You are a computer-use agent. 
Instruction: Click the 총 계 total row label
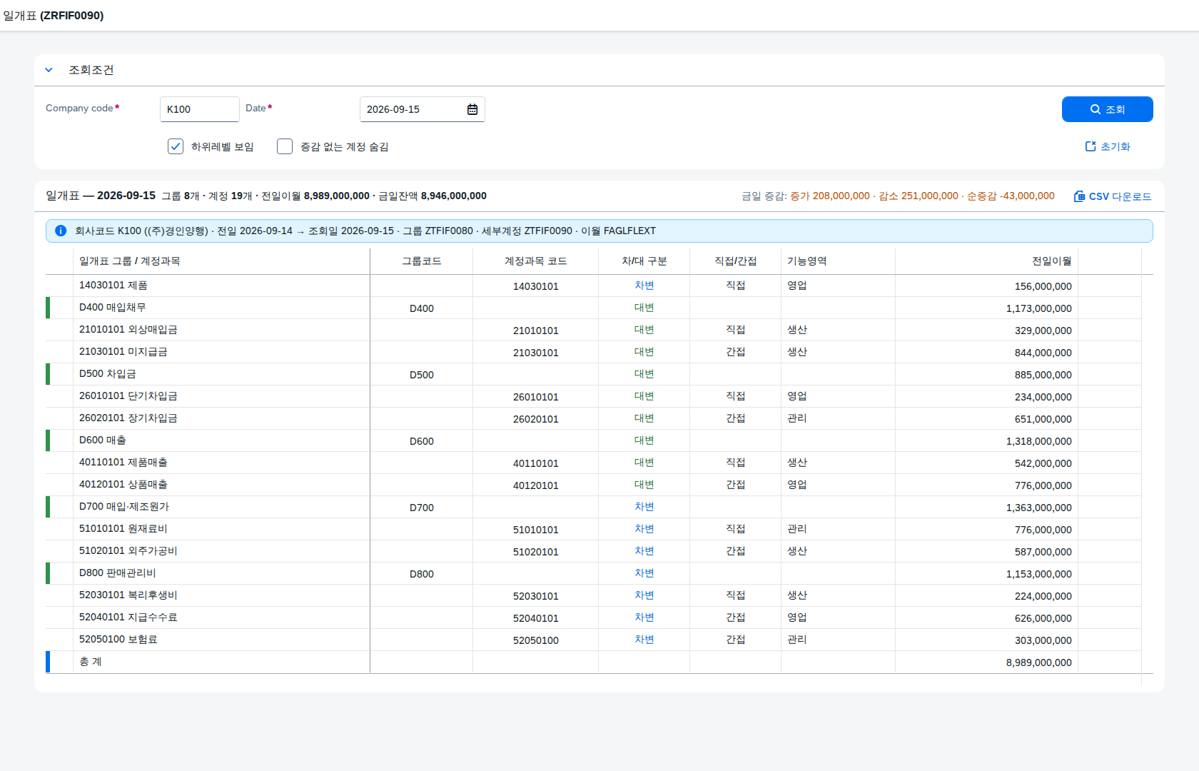(x=90, y=662)
